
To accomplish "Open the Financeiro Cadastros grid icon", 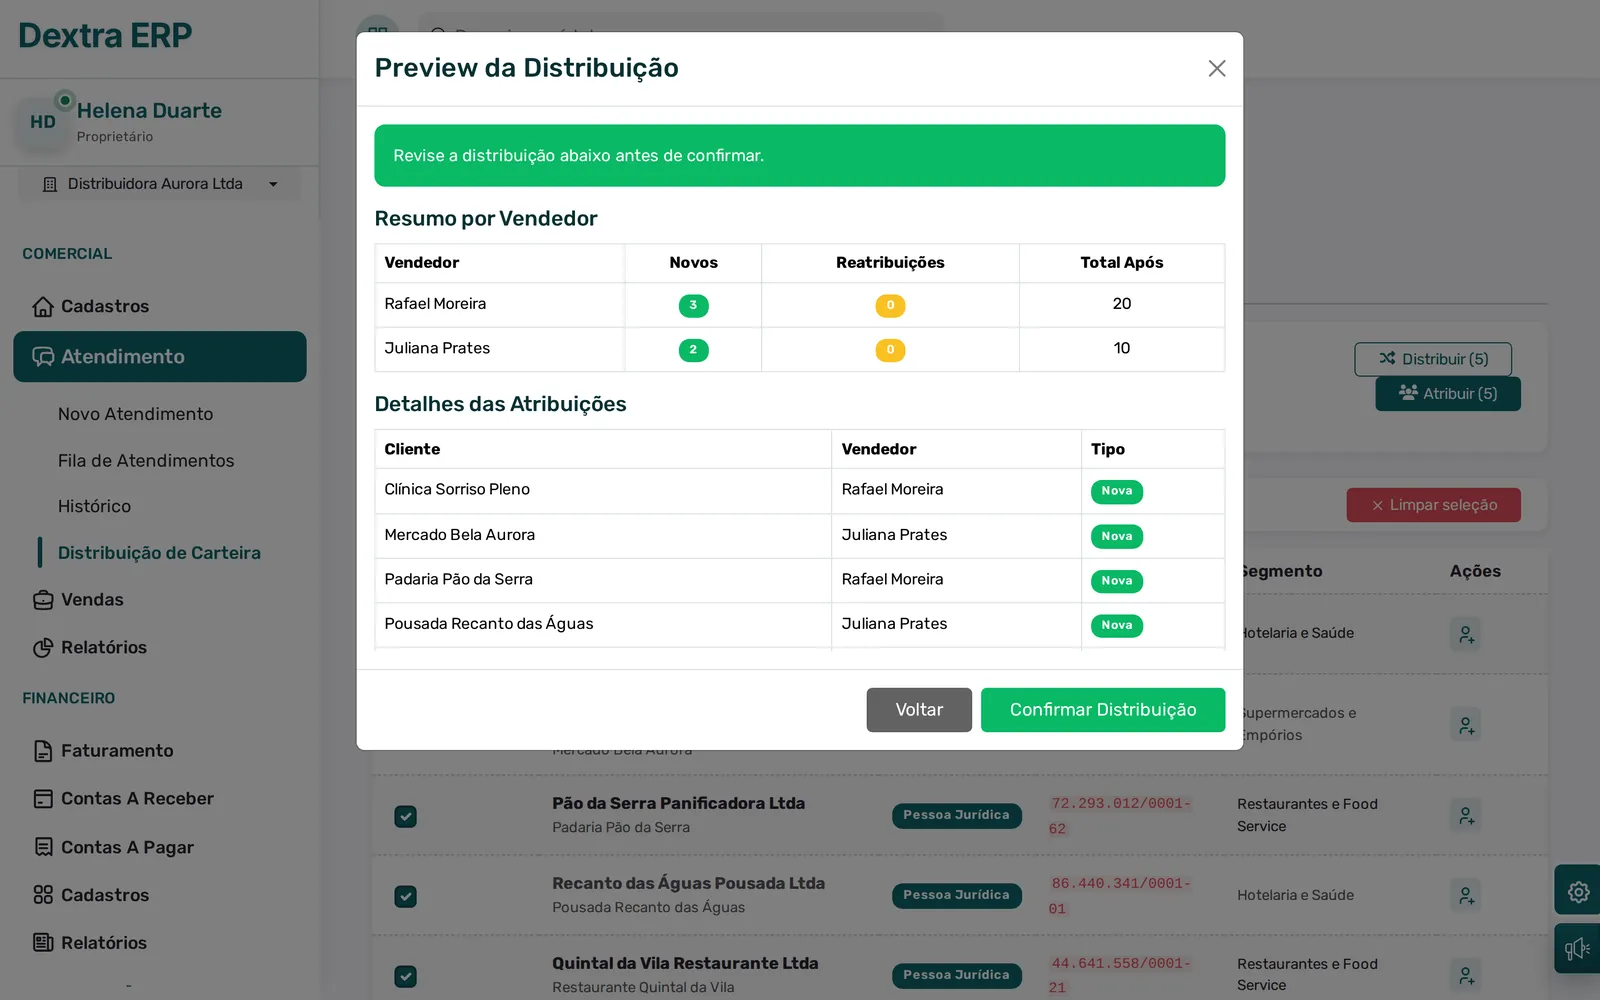I will [43, 895].
